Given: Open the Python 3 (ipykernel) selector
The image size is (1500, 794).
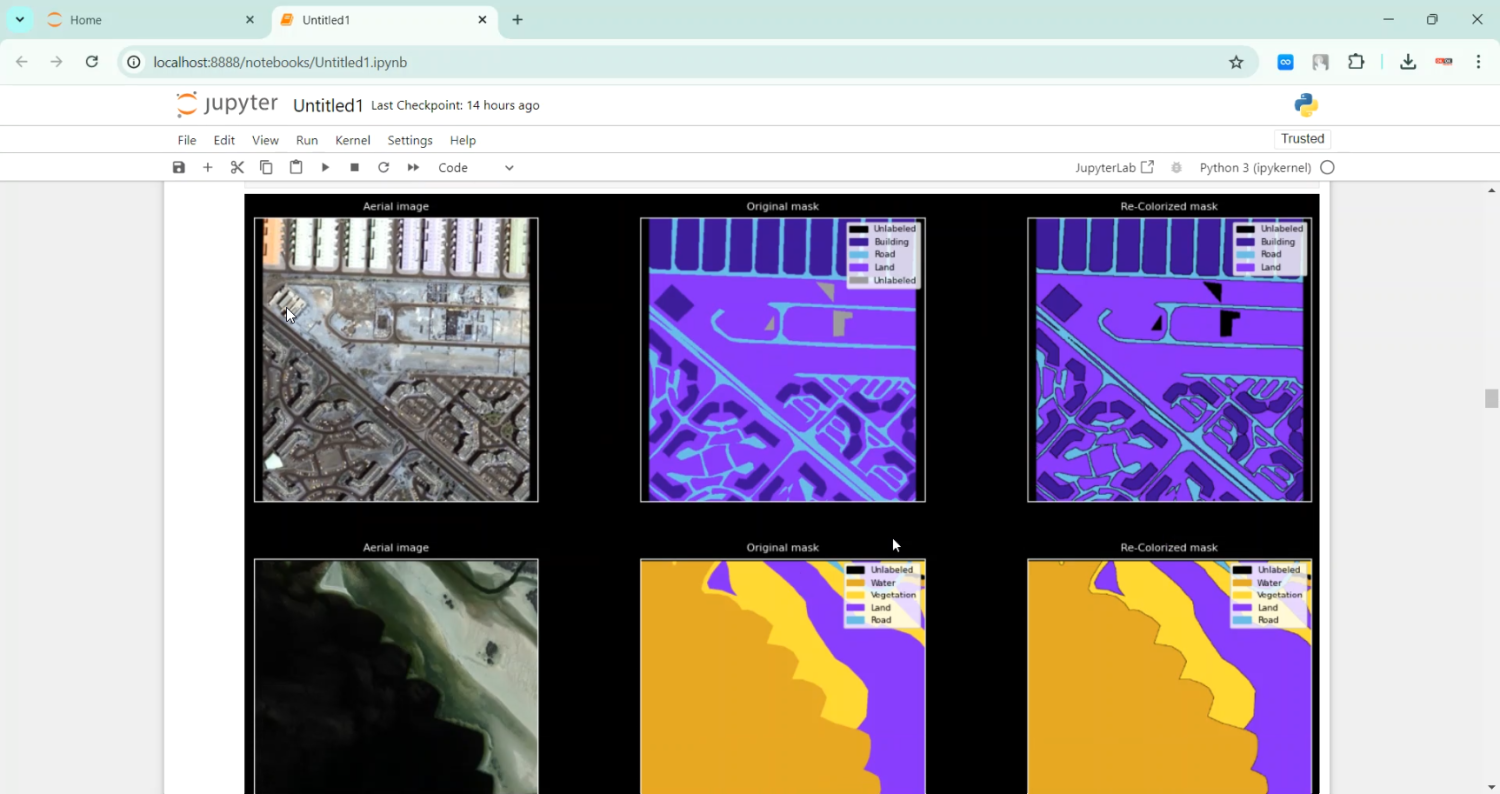Looking at the screenshot, I should [1255, 167].
